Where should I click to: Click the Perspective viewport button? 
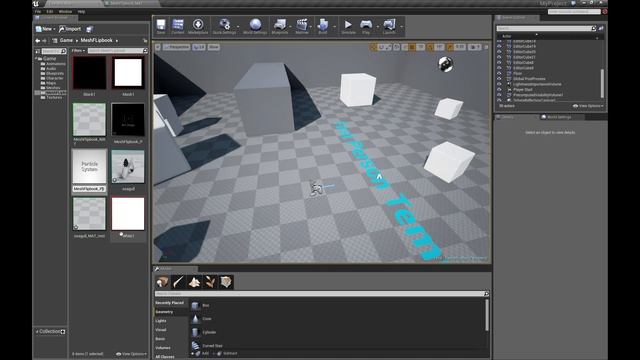(177, 47)
